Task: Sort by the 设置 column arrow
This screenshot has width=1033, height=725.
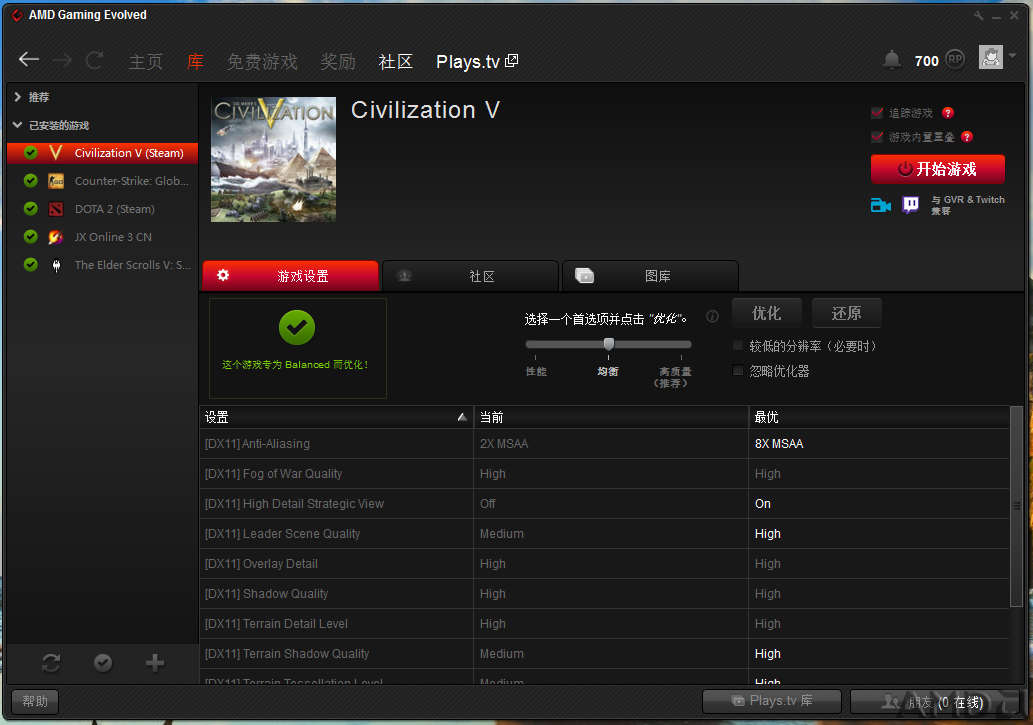Action: click(x=462, y=417)
